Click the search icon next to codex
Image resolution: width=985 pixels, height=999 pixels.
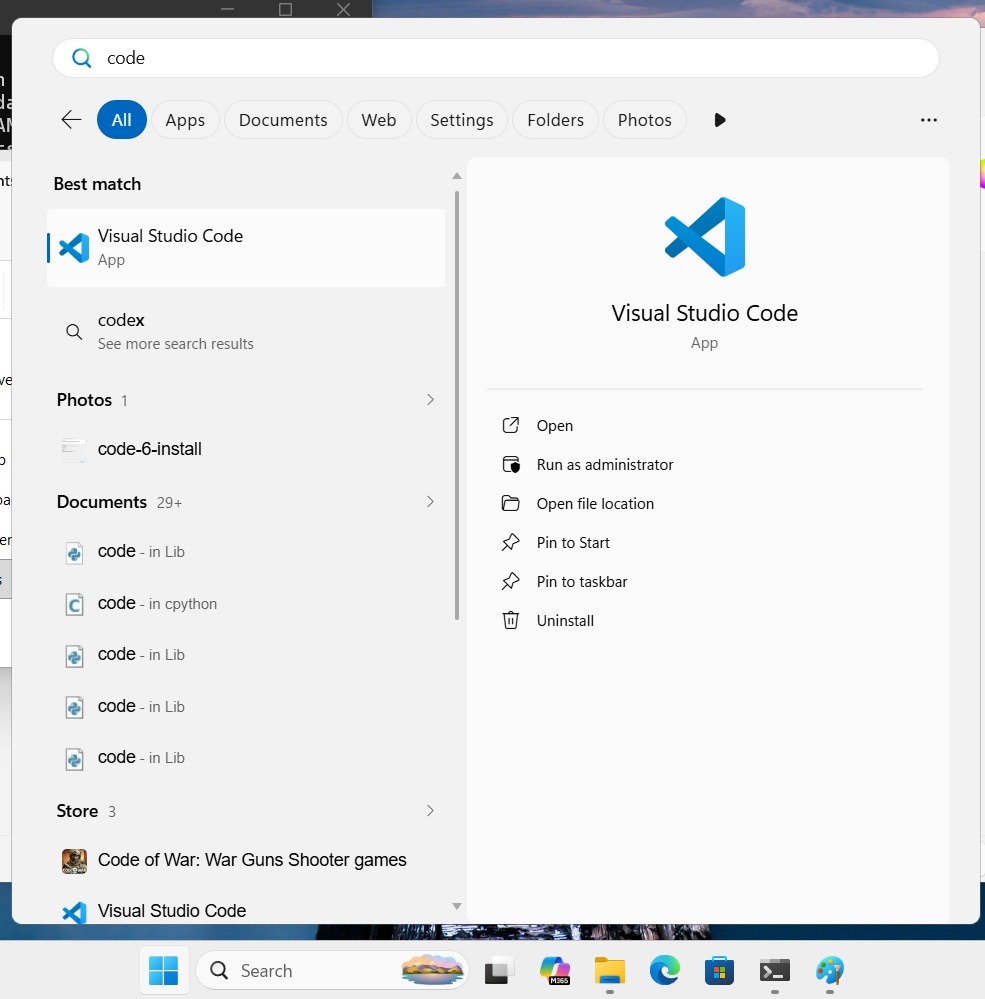coord(75,331)
